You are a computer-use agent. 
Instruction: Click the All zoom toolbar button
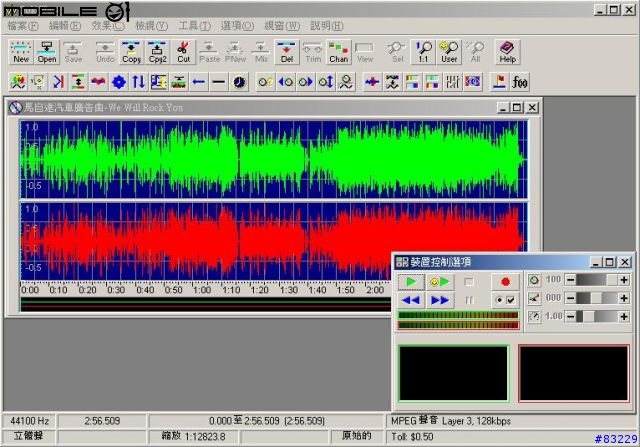coord(475,52)
